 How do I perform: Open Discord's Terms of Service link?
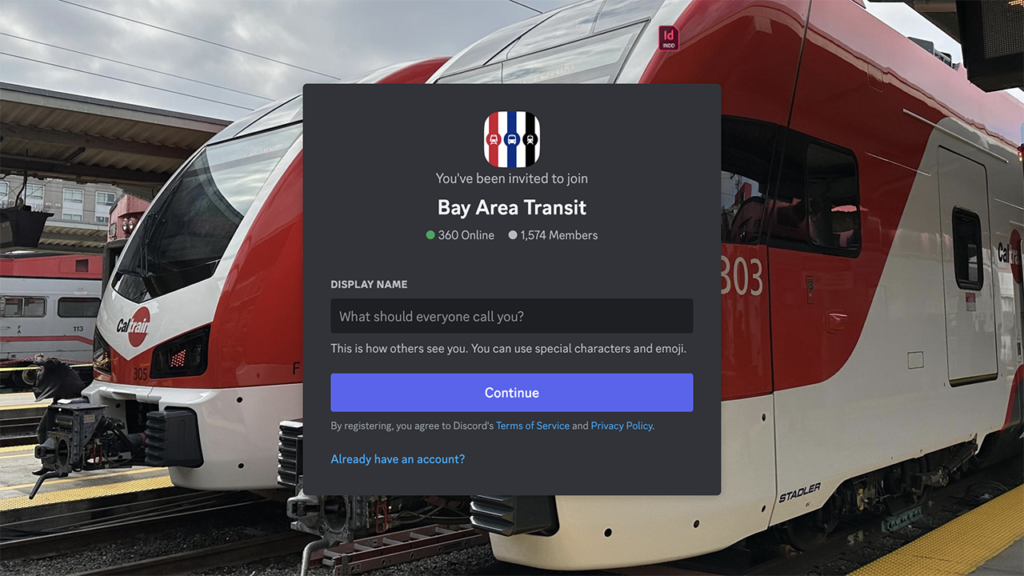pyautogui.click(x=532, y=426)
